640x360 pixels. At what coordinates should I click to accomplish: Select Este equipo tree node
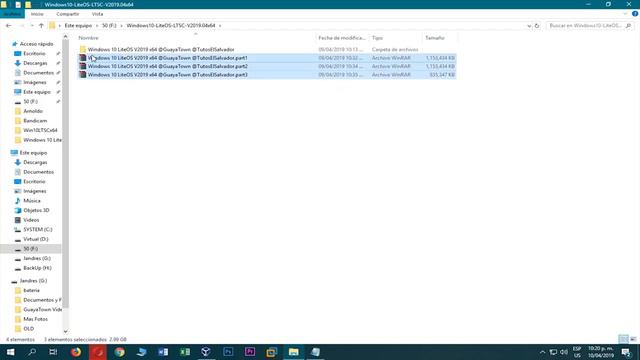click(33, 153)
